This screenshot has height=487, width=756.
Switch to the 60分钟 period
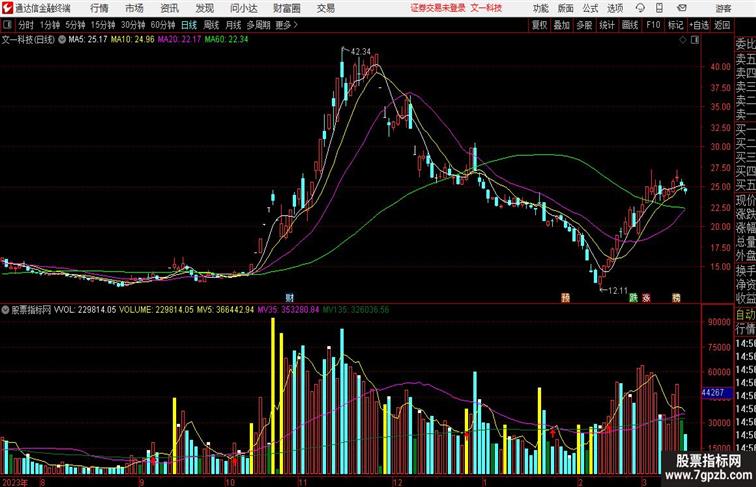163,25
